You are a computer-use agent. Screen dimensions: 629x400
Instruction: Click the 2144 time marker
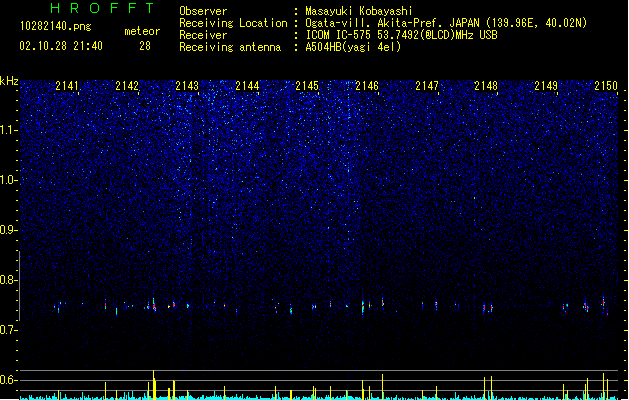247,86
